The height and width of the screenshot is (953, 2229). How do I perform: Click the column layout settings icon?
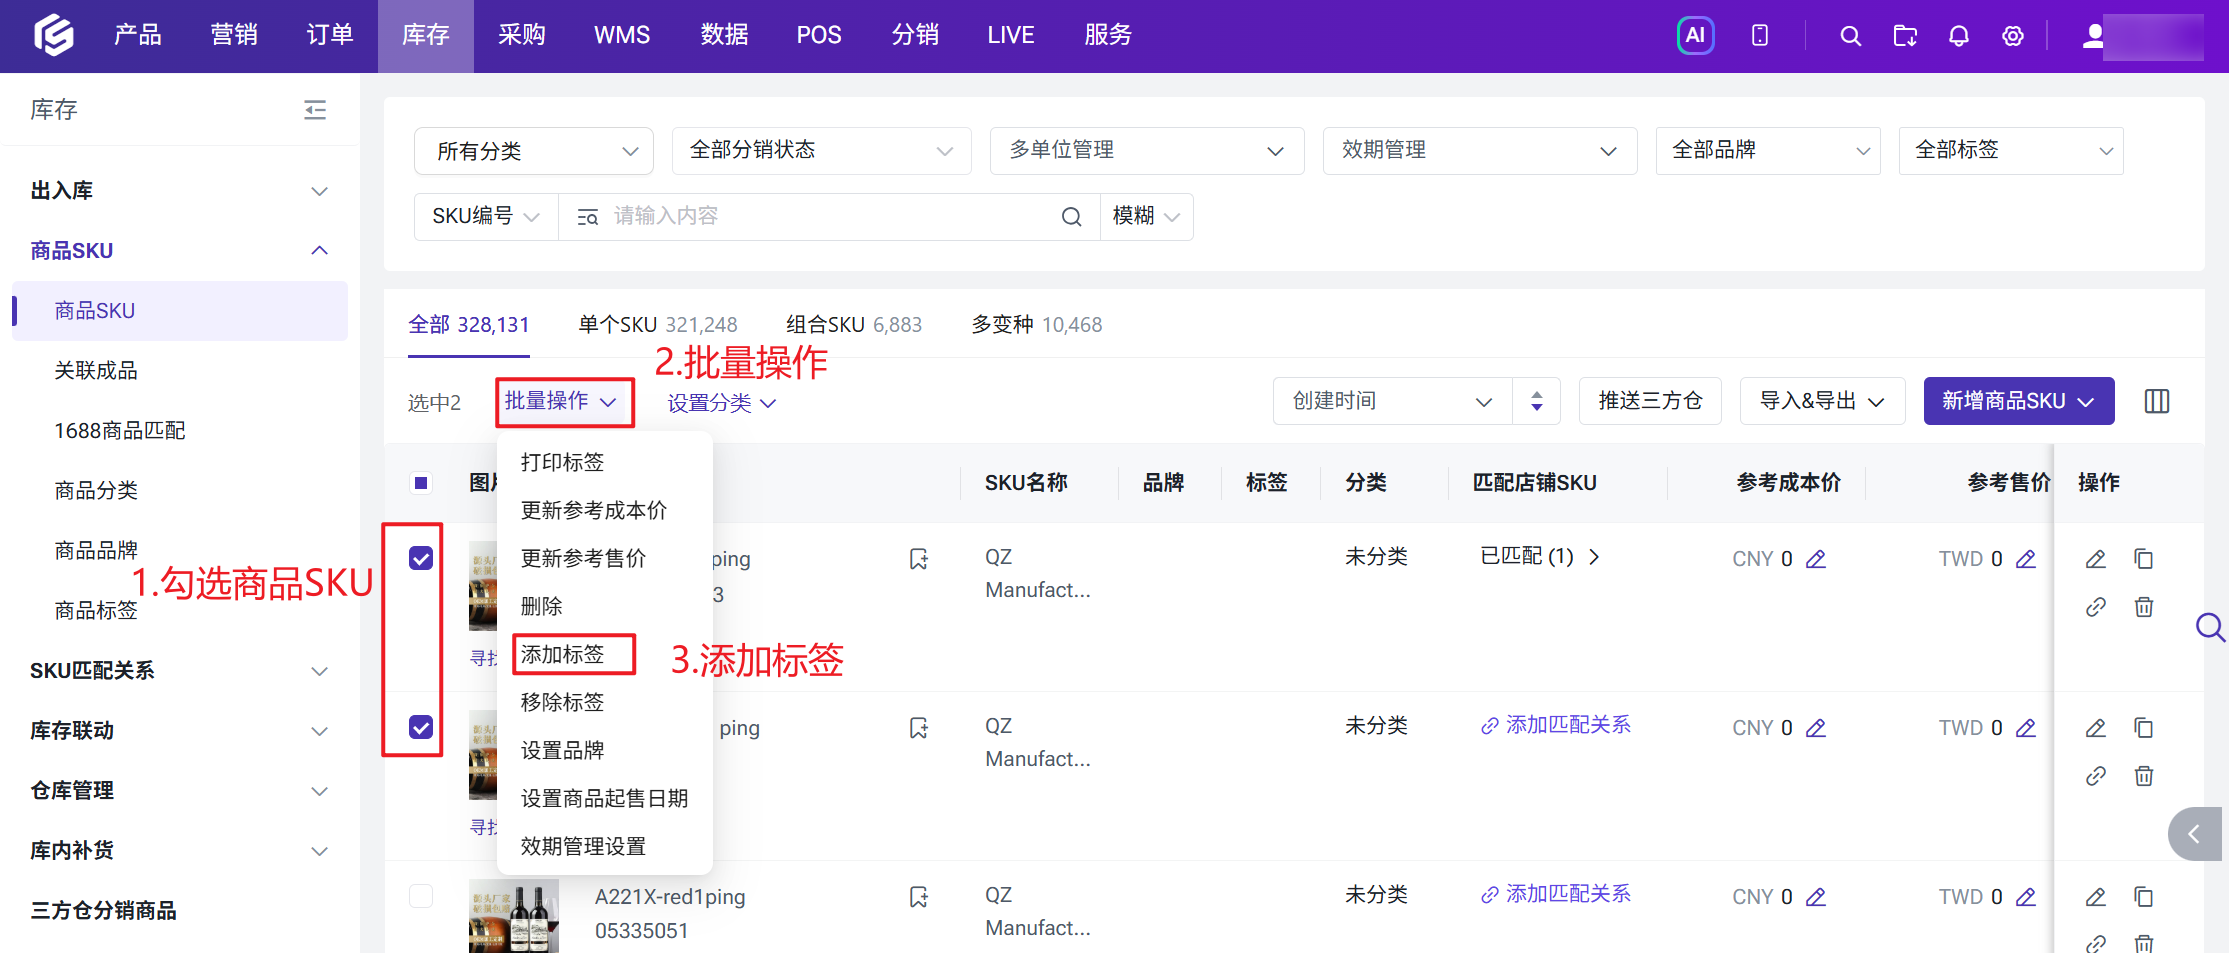tap(2157, 401)
